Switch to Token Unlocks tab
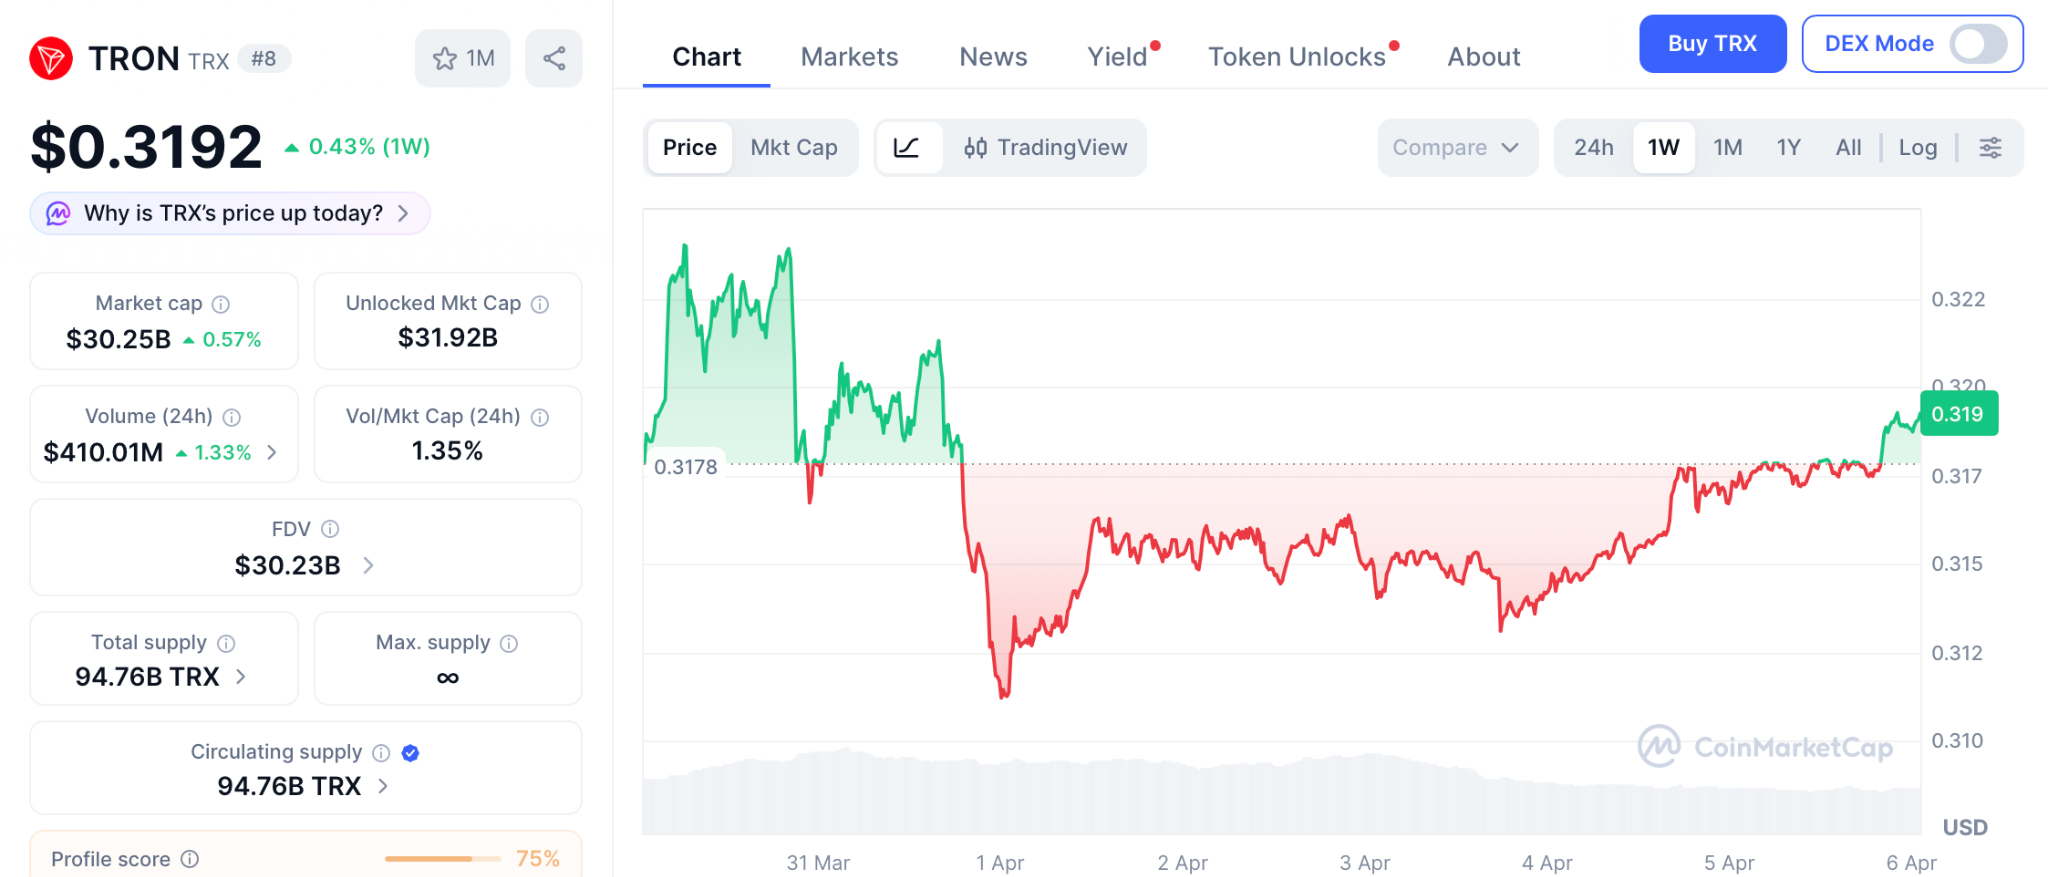The height and width of the screenshot is (877, 2048). coord(1296,57)
